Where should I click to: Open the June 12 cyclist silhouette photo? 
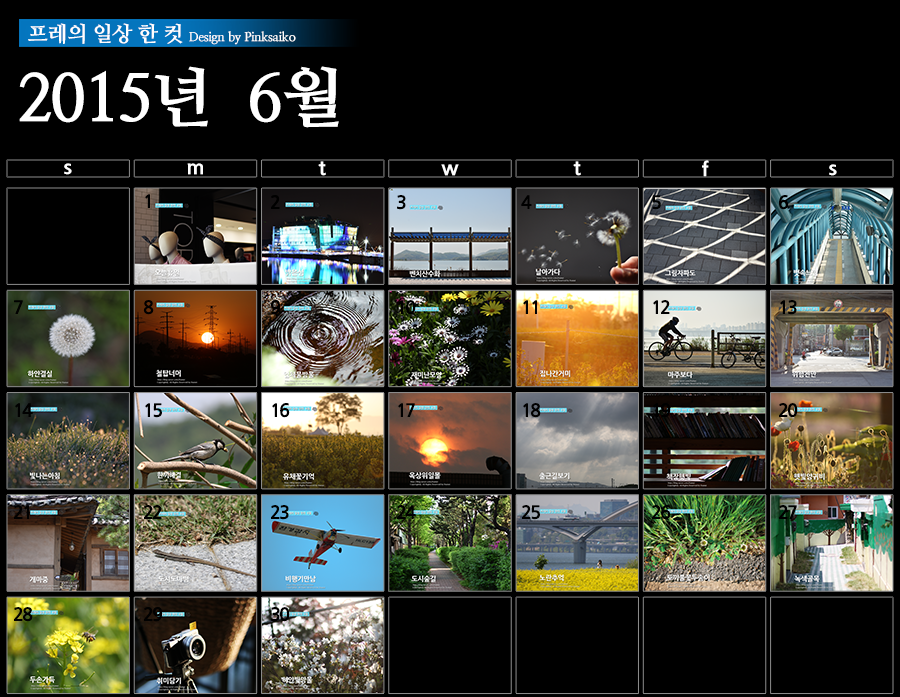tap(704, 339)
